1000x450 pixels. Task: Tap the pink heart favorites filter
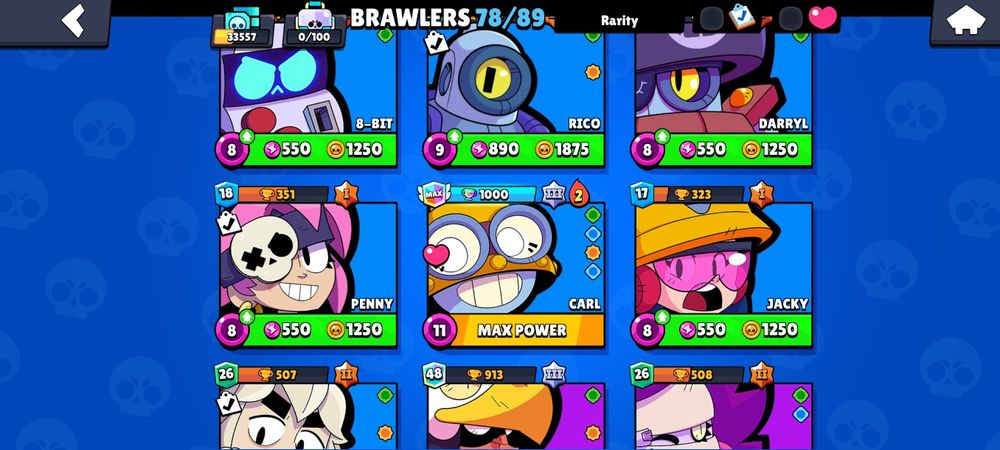[x=823, y=18]
